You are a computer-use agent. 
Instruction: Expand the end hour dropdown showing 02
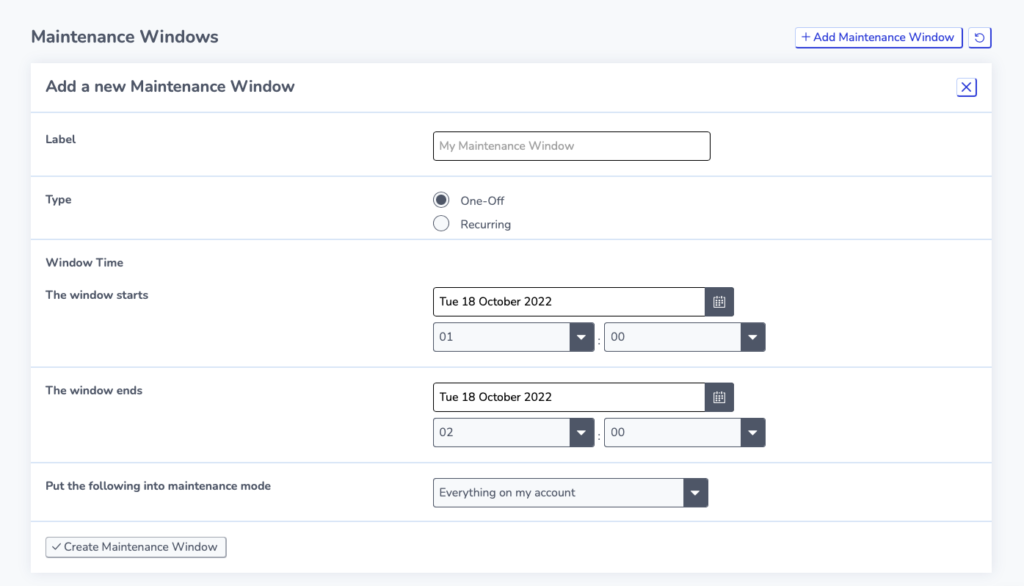[513, 432]
